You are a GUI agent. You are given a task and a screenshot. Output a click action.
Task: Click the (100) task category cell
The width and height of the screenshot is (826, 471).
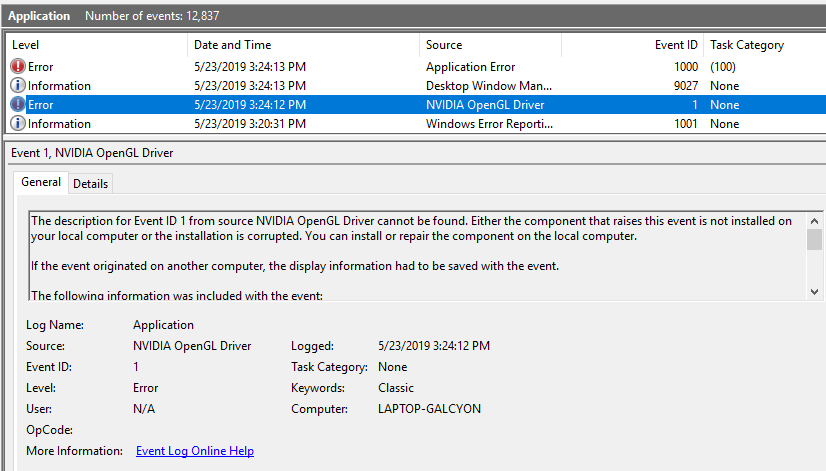(x=723, y=67)
